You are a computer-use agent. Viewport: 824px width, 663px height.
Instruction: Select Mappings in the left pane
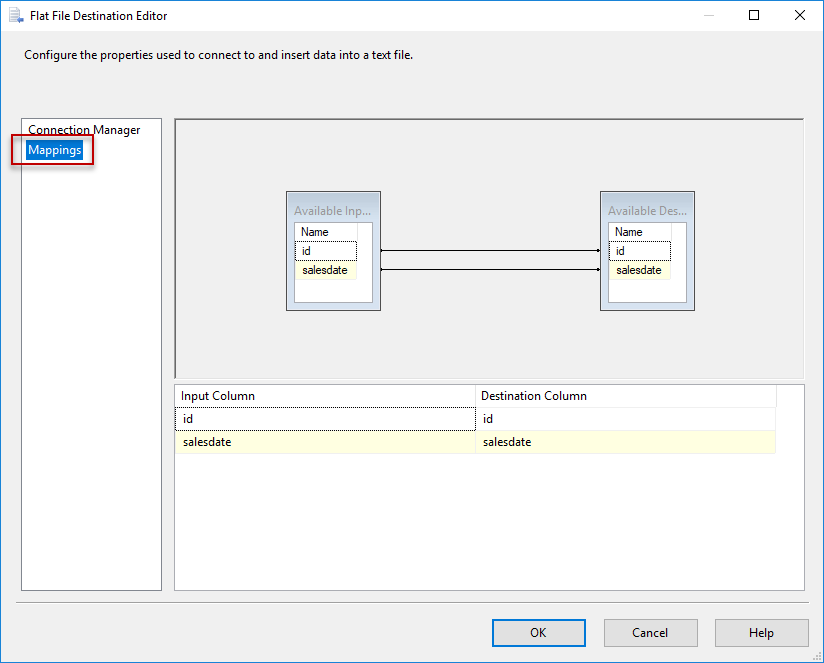(54, 149)
